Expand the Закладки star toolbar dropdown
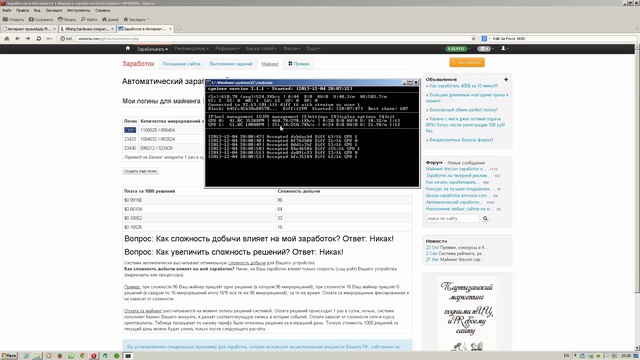Screen dimensions: 640x360 click(x=136, y=19)
